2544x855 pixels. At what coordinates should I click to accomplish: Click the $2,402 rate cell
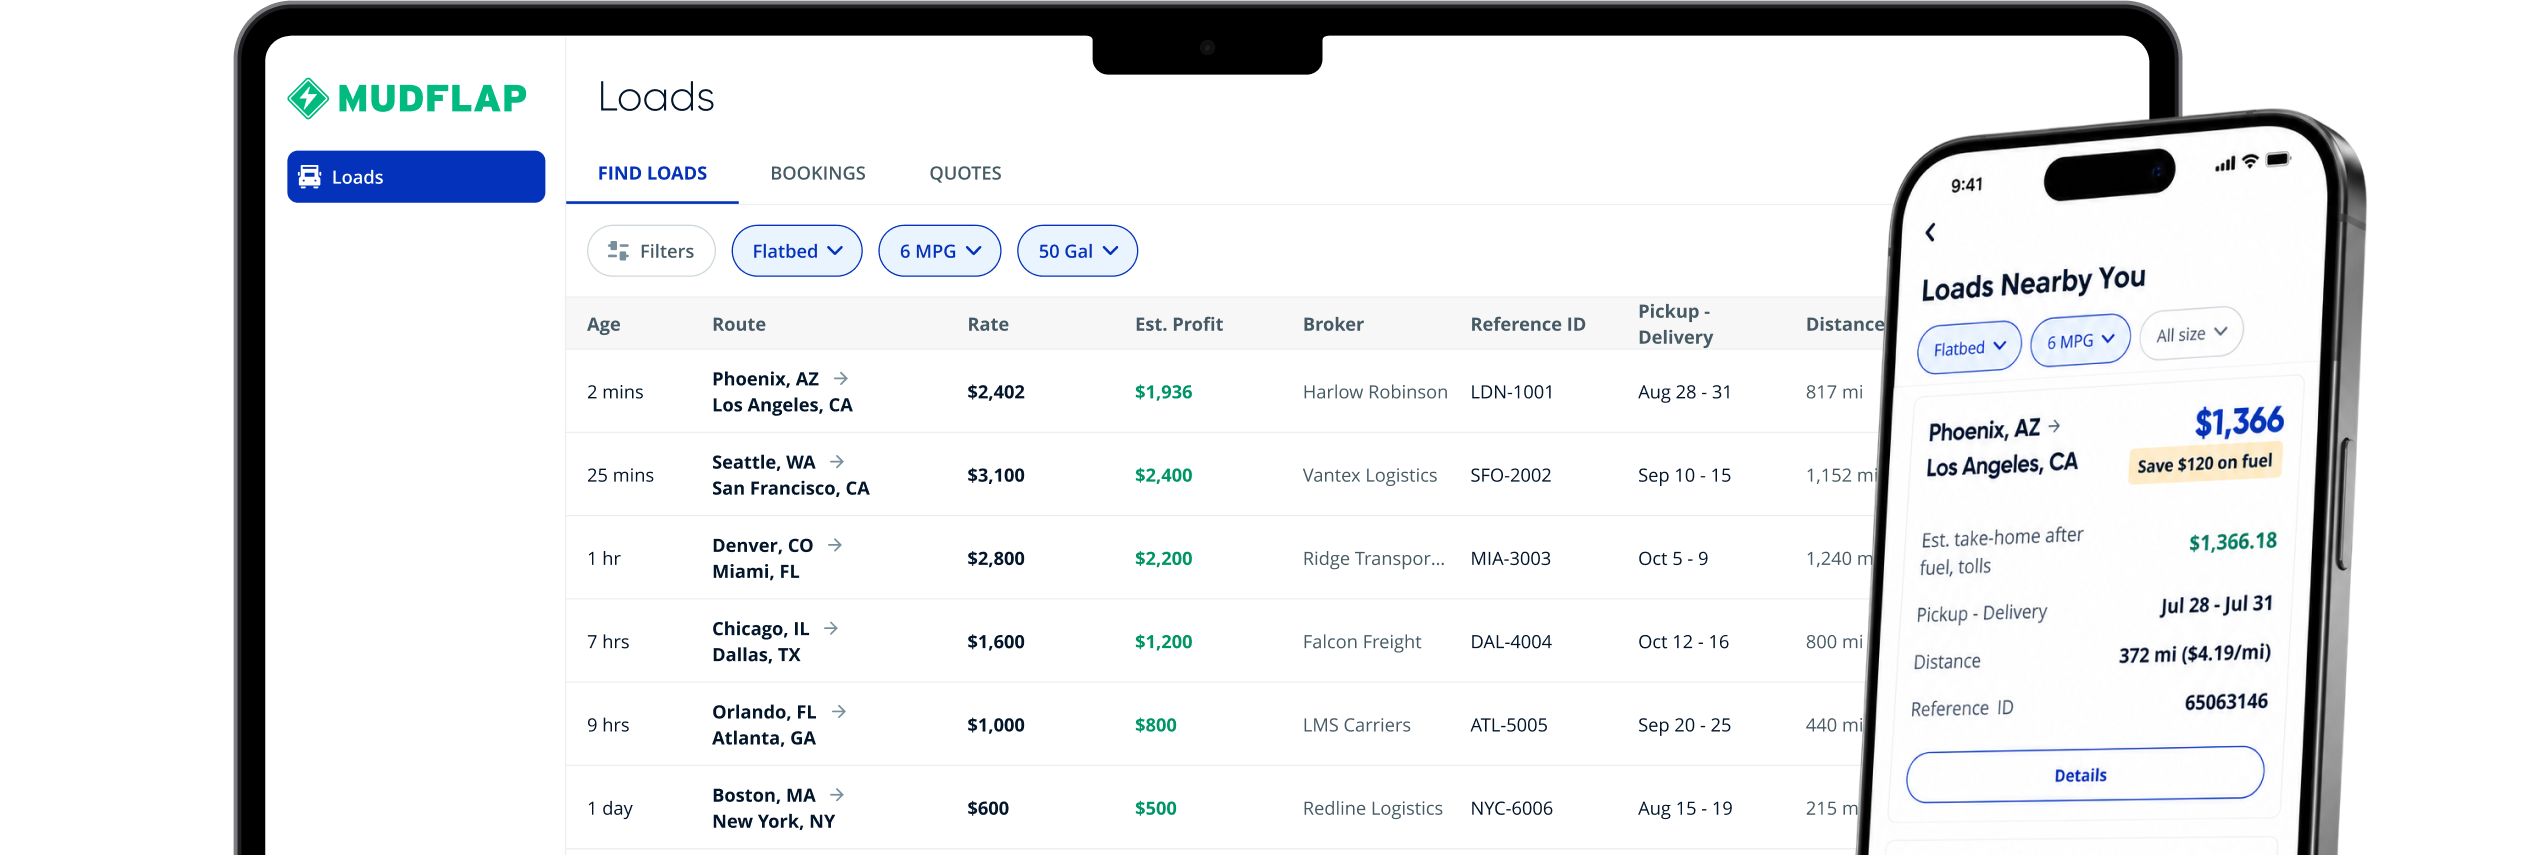click(x=996, y=392)
